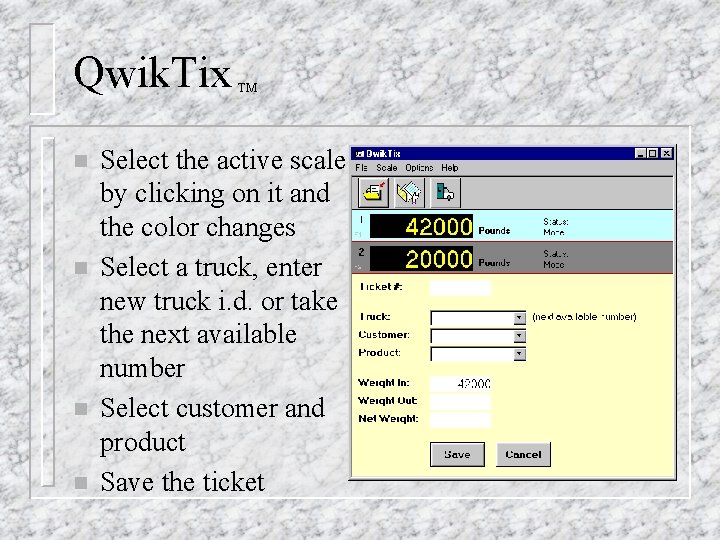The height and width of the screenshot is (540, 720).
Task: Open the Options menu
Action: [419, 168]
